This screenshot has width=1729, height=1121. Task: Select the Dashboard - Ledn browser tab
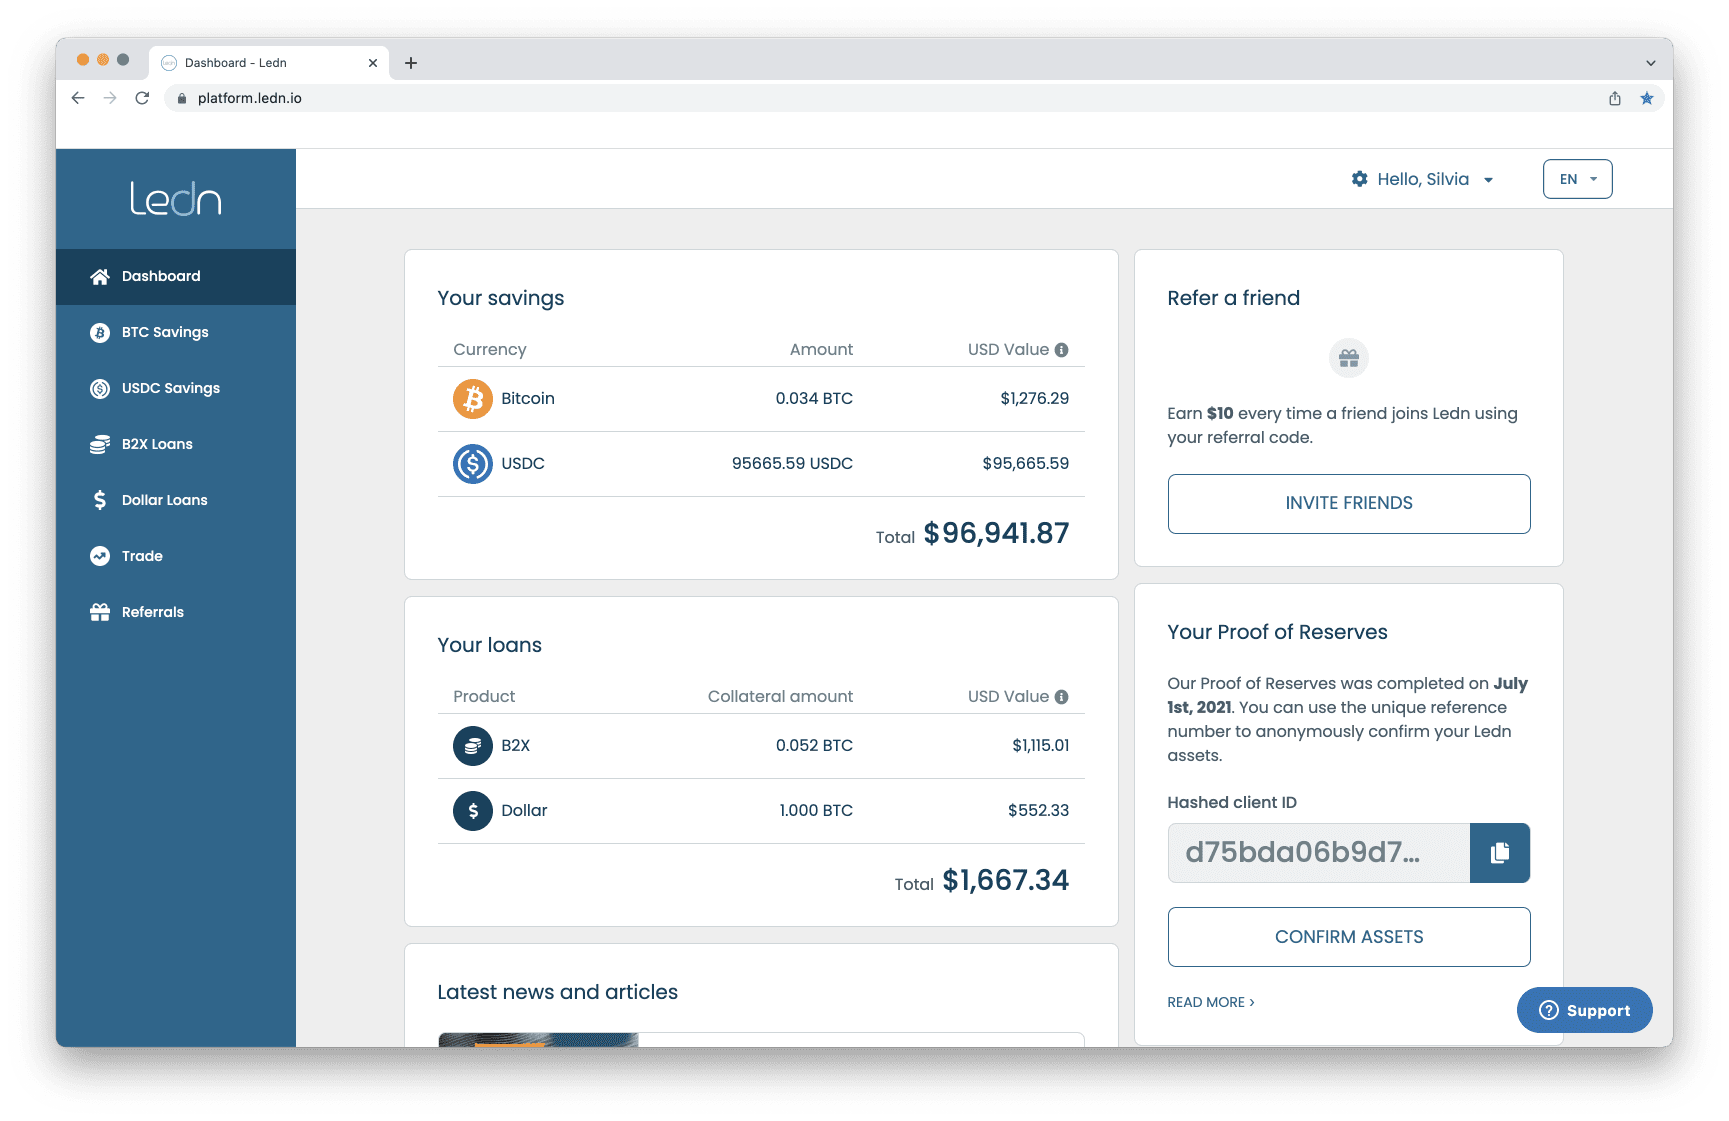(x=270, y=63)
